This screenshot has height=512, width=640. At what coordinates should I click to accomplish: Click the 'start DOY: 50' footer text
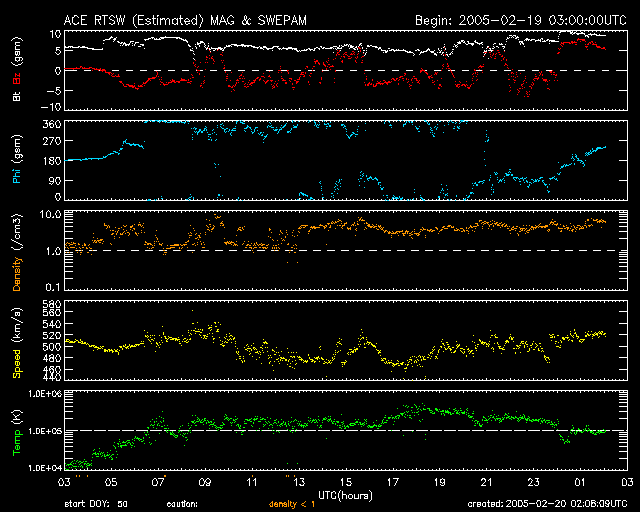[96, 504]
